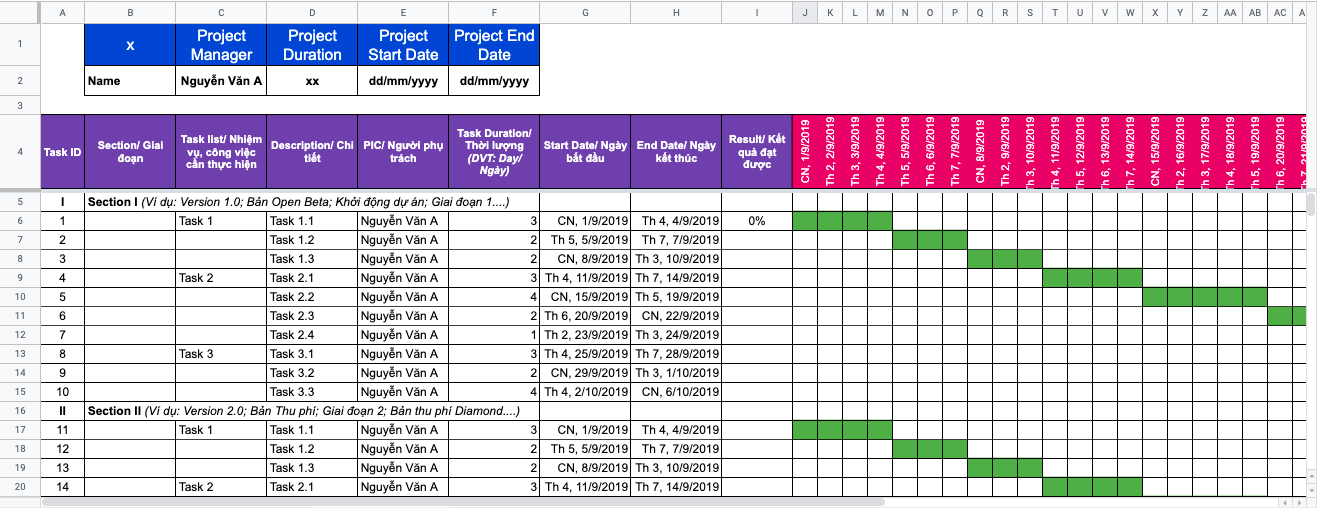
Task: Select start date 'Th 4, 25/9/2019'
Action: (x=585, y=354)
